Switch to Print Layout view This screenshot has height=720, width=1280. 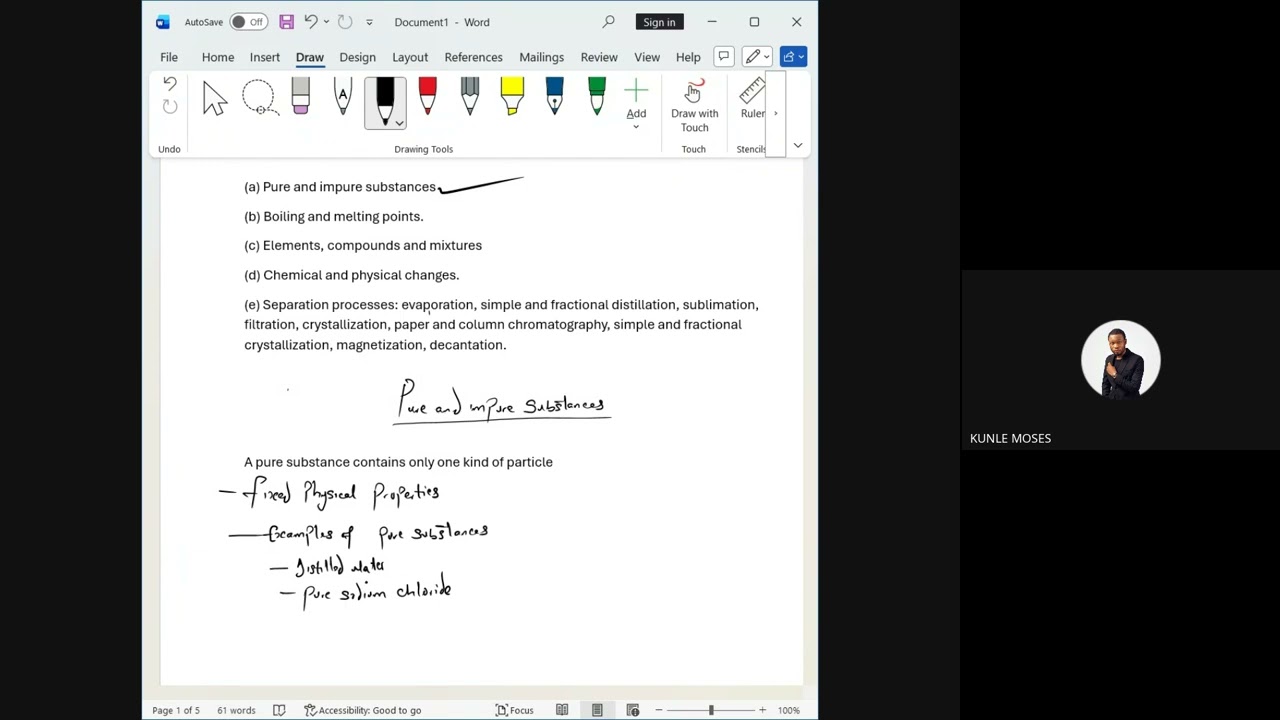pyautogui.click(x=597, y=710)
